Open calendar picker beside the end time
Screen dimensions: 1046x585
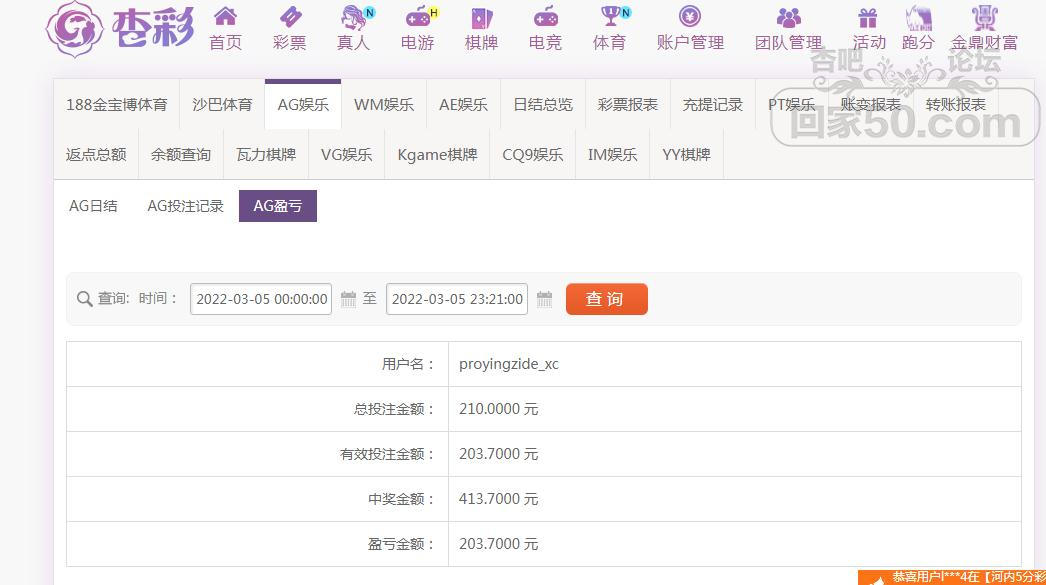click(544, 299)
